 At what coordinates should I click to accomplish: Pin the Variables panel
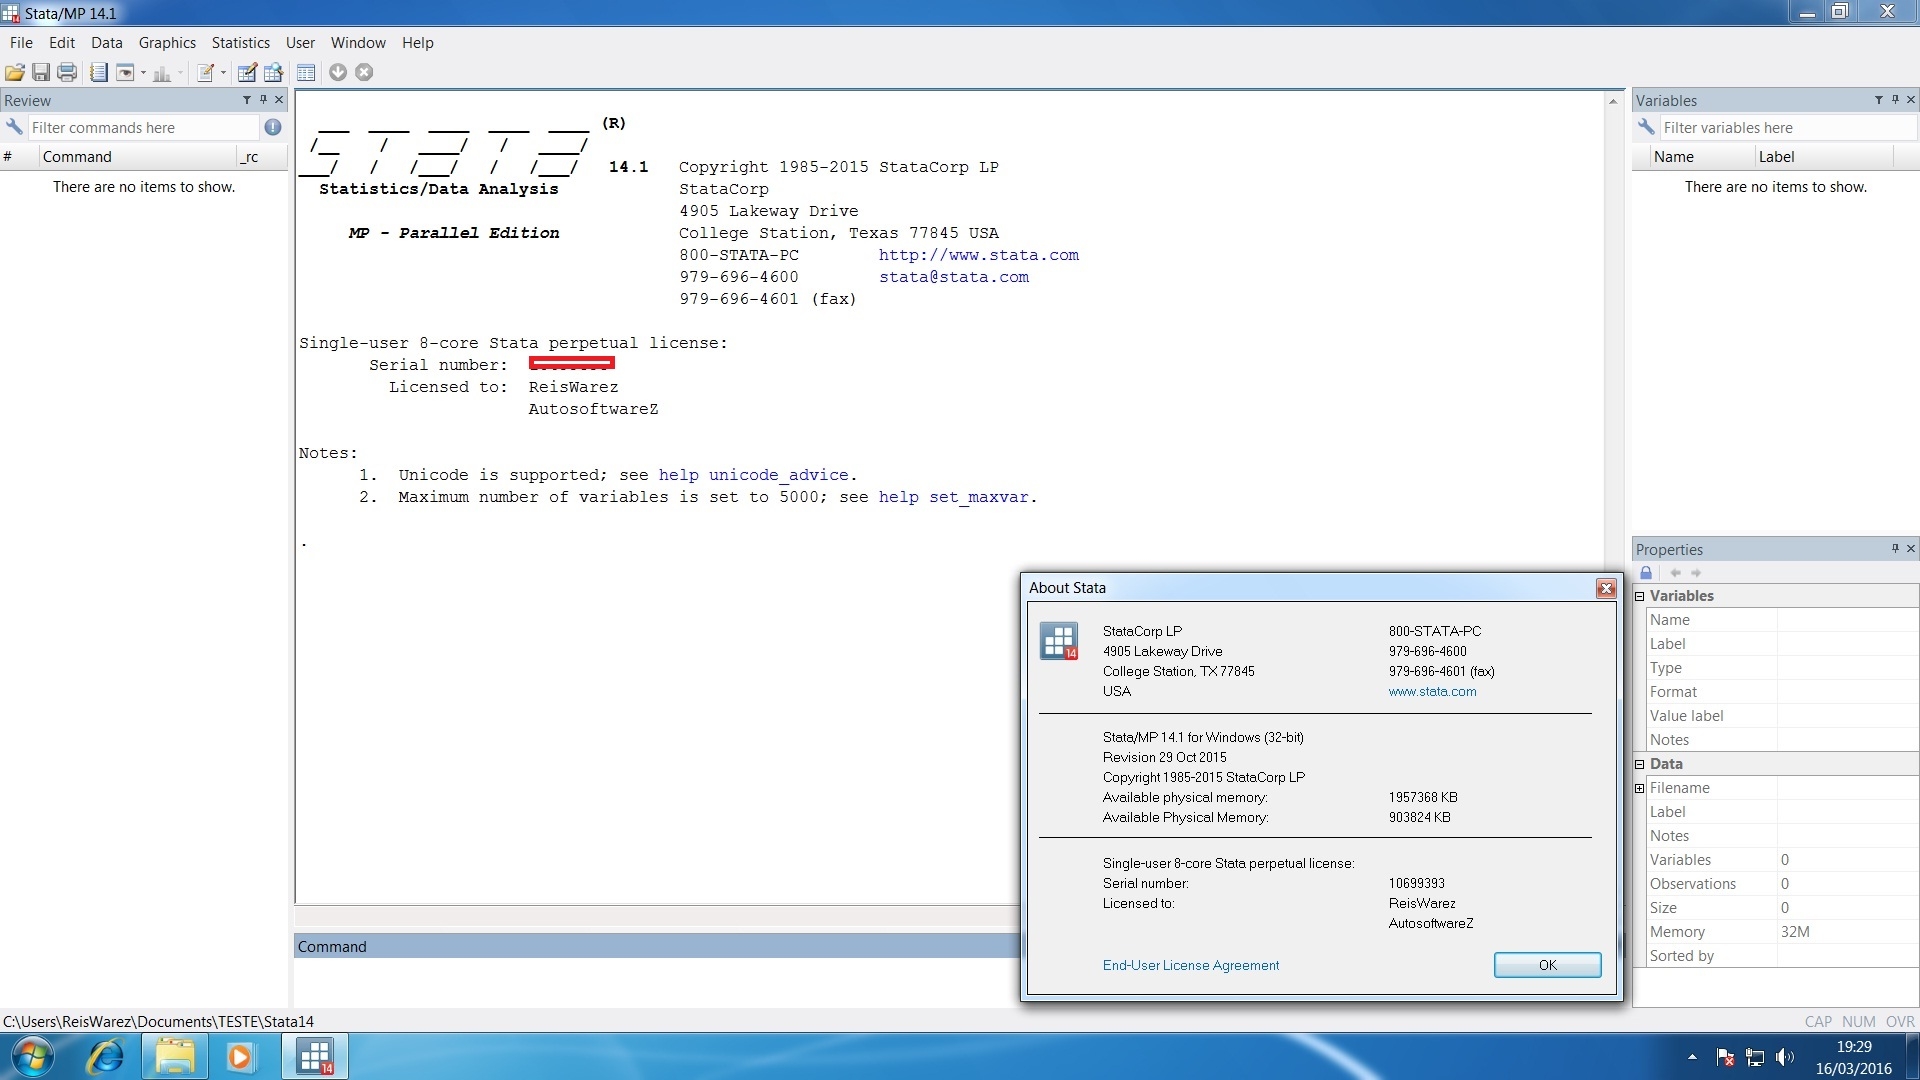coord(1895,100)
